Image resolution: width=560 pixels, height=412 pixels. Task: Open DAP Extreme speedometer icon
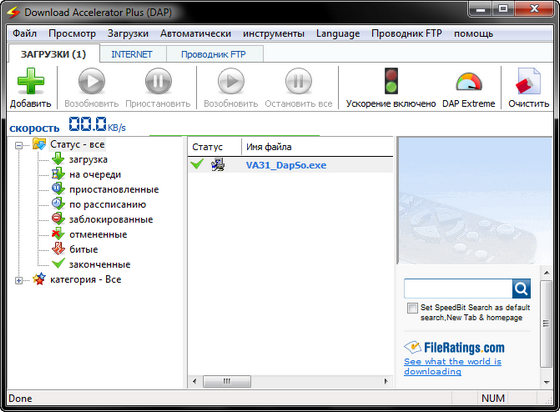tap(469, 82)
